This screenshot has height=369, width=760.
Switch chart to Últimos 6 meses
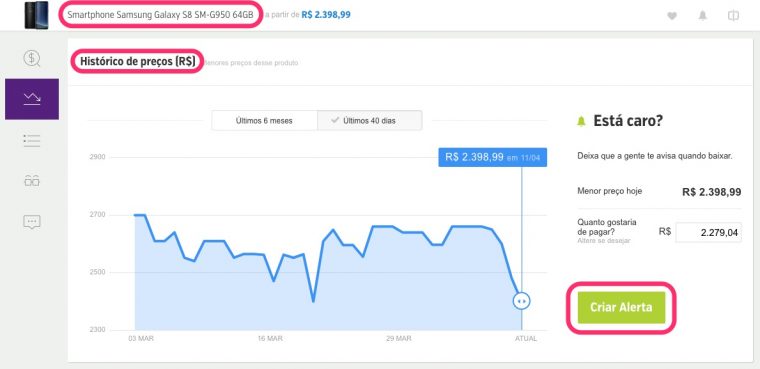(x=264, y=121)
